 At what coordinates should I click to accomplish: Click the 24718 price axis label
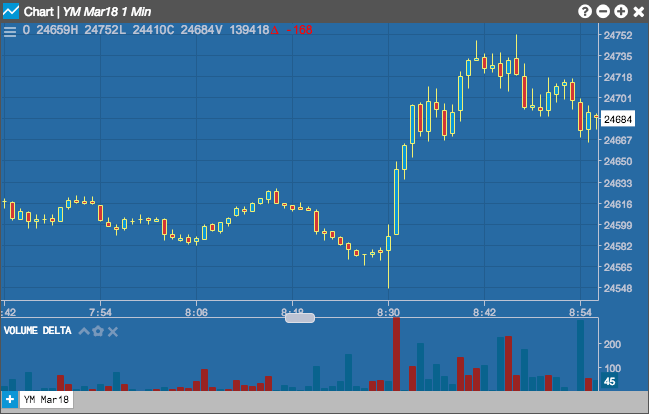618,77
